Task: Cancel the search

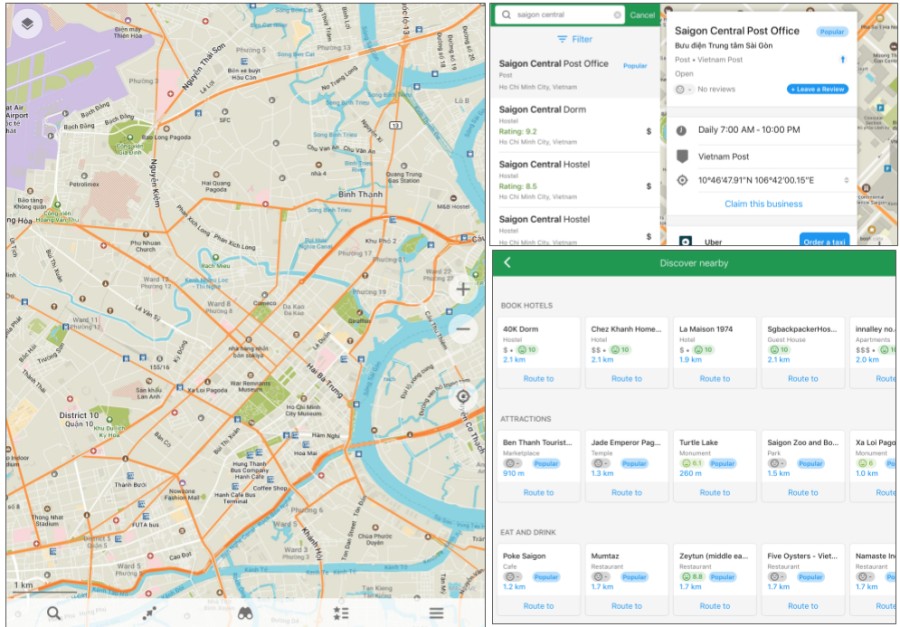Action: (643, 15)
